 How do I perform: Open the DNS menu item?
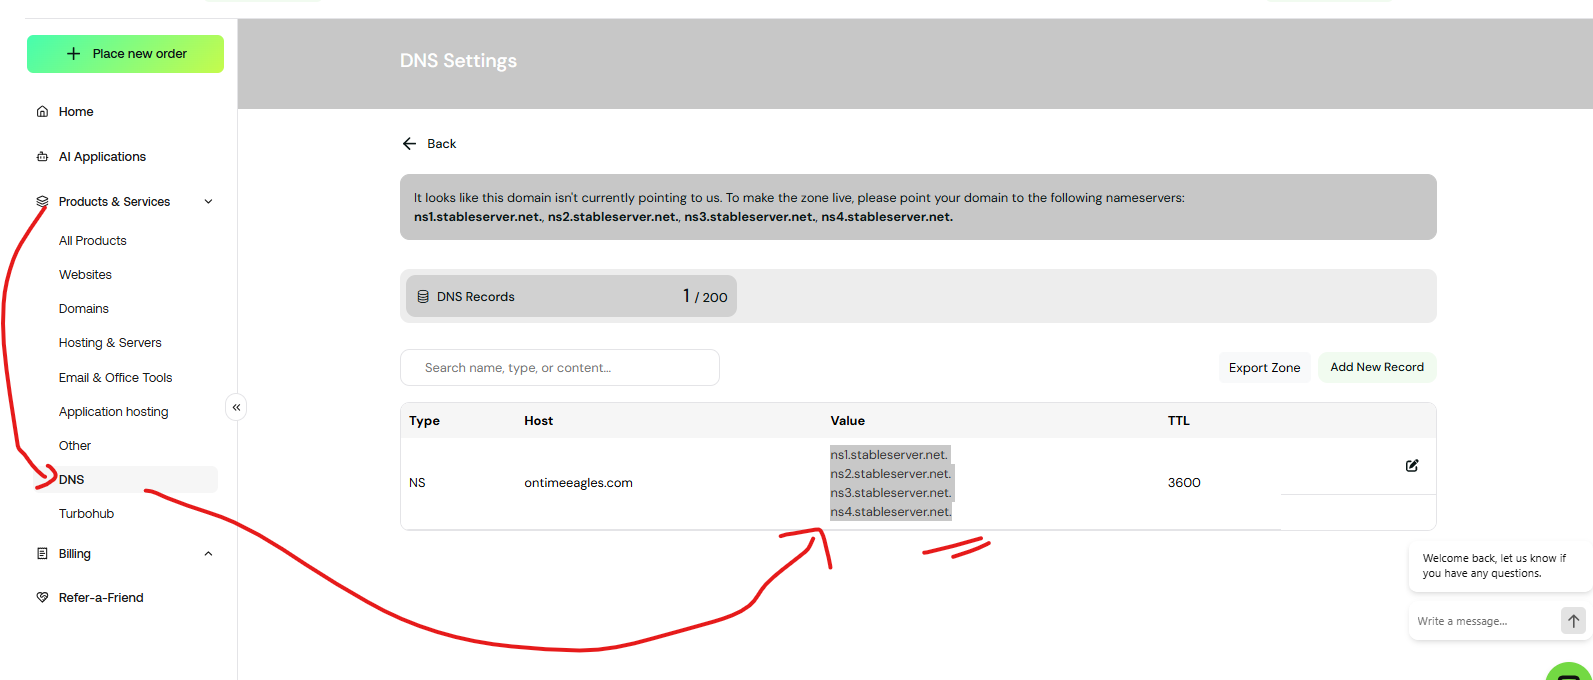coord(72,480)
